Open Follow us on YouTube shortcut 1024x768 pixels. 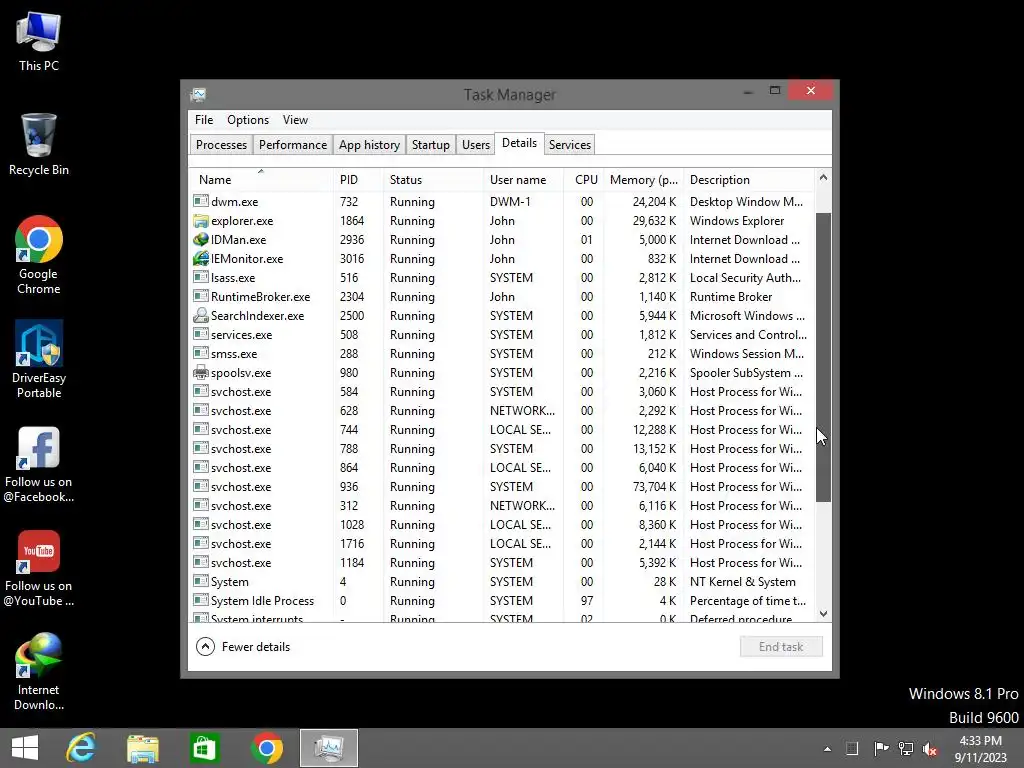pyautogui.click(x=39, y=568)
